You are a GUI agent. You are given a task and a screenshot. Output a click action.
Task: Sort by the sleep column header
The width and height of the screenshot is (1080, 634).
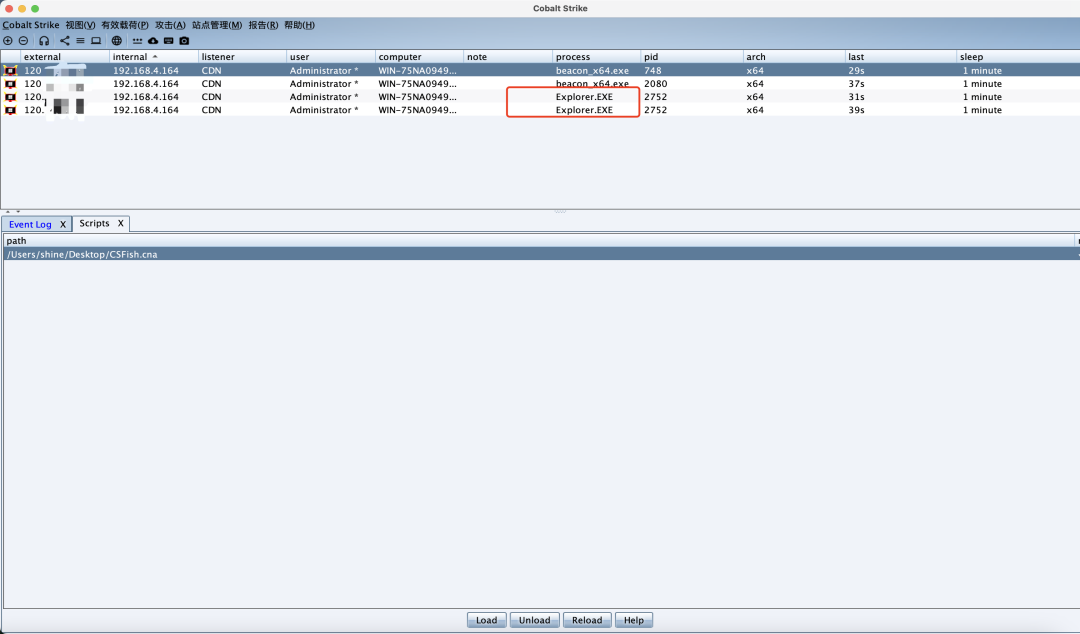point(1018,57)
